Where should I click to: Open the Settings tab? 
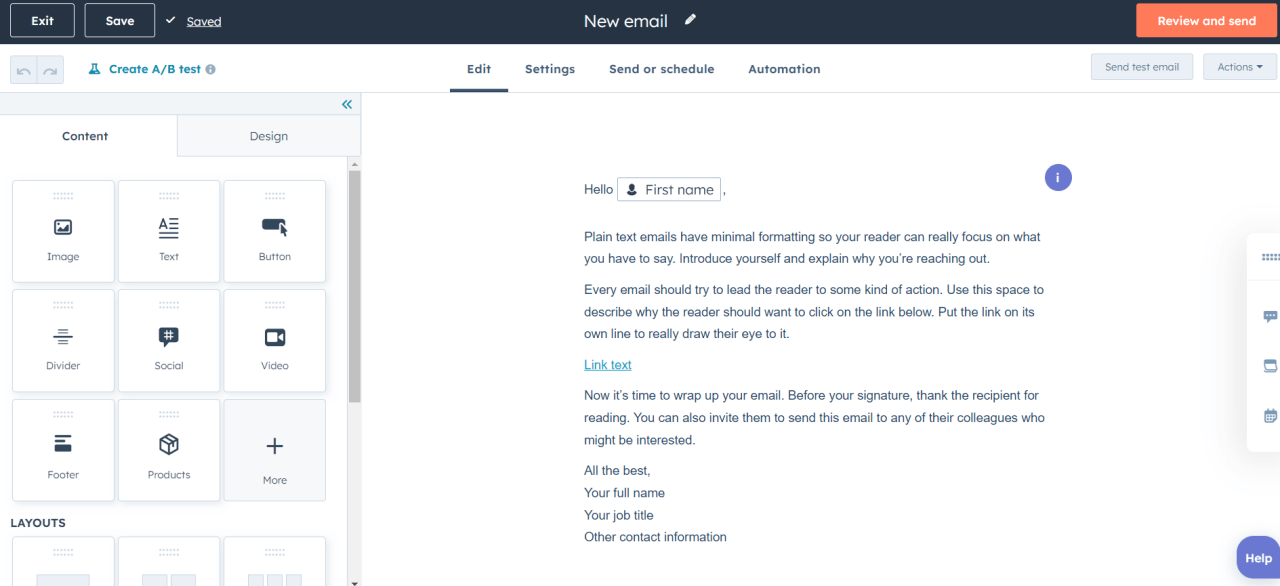(x=549, y=69)
